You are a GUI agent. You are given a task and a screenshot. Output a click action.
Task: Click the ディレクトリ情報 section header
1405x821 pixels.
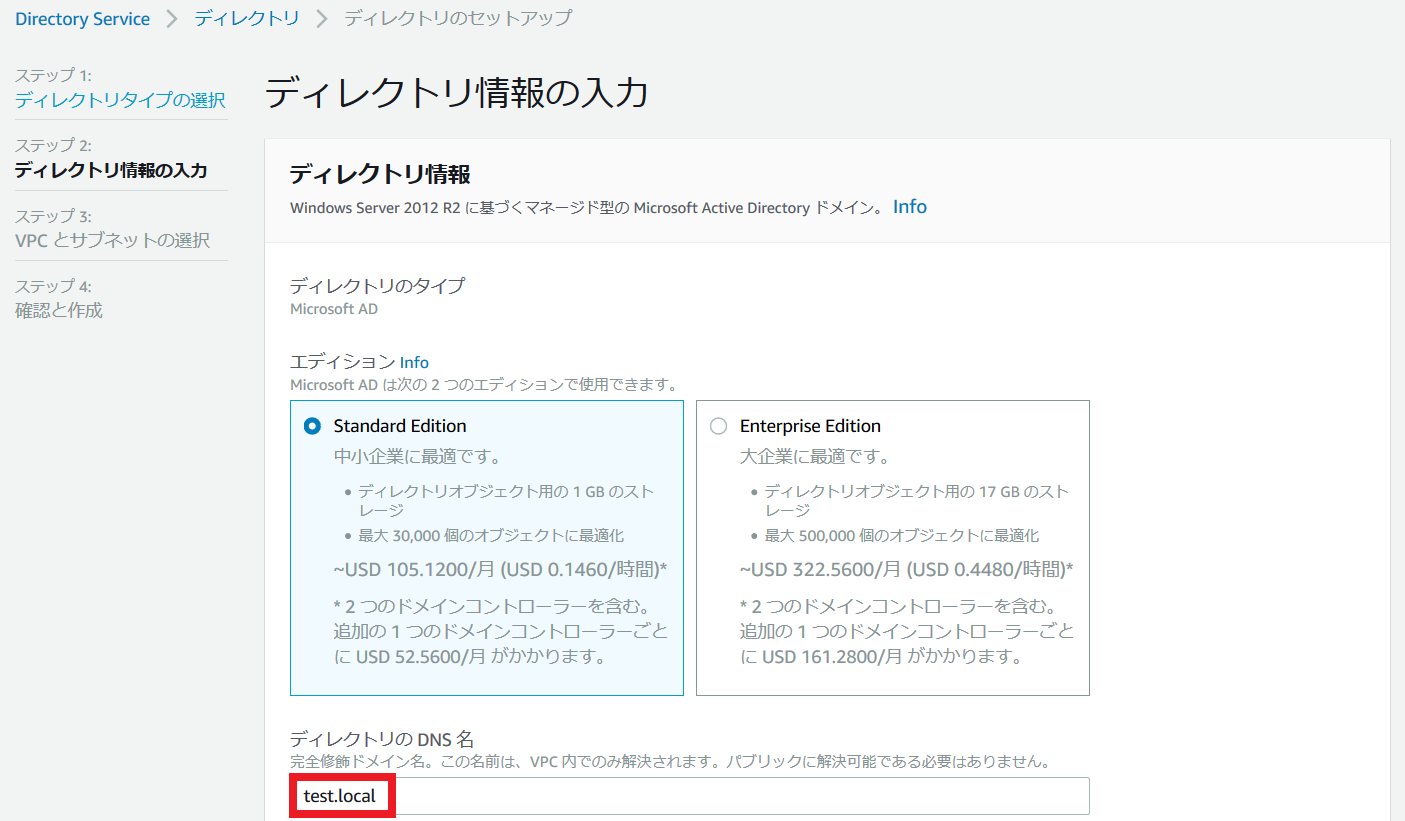coord(380,175)
